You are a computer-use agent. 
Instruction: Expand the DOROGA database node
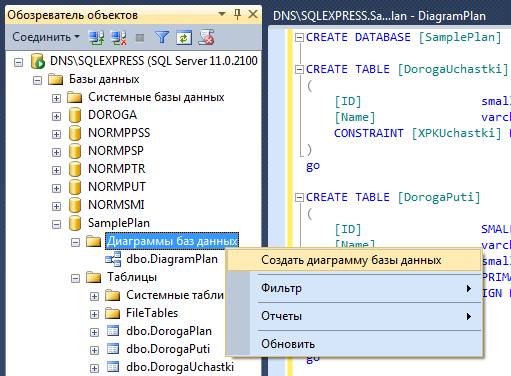click(56, 116)
